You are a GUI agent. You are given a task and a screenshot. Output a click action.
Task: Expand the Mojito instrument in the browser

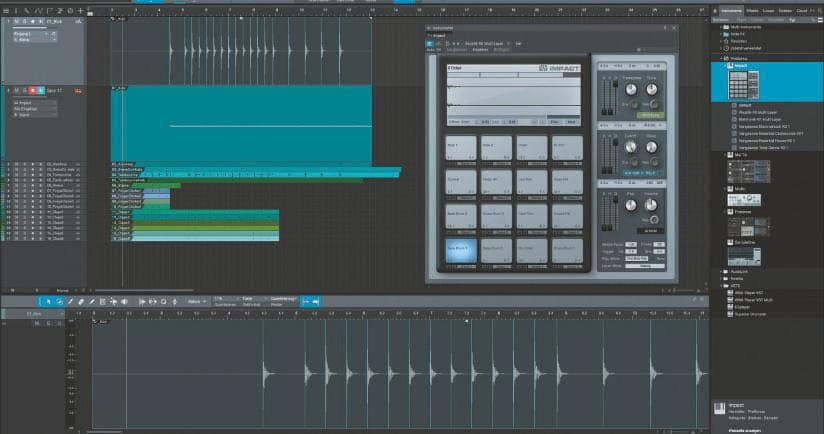726,189
